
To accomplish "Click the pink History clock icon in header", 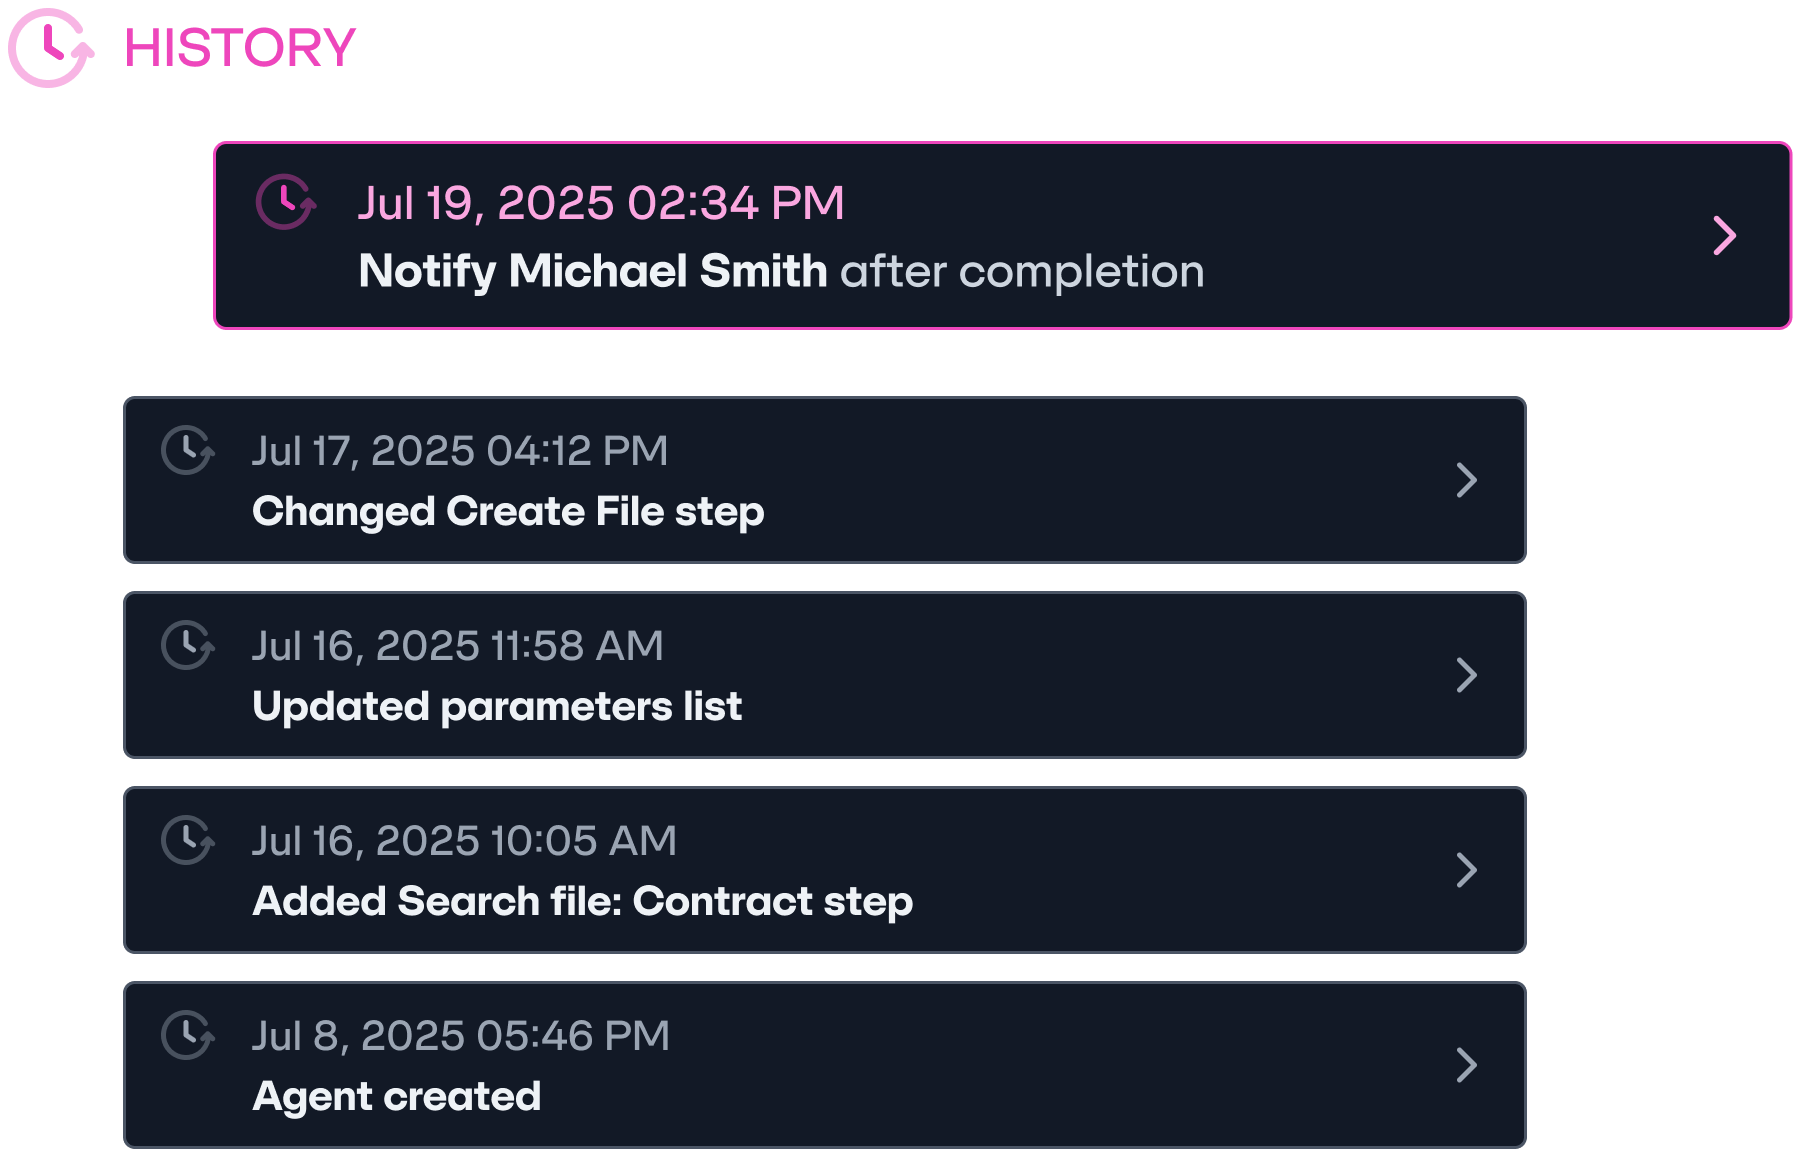I will 51,48.
